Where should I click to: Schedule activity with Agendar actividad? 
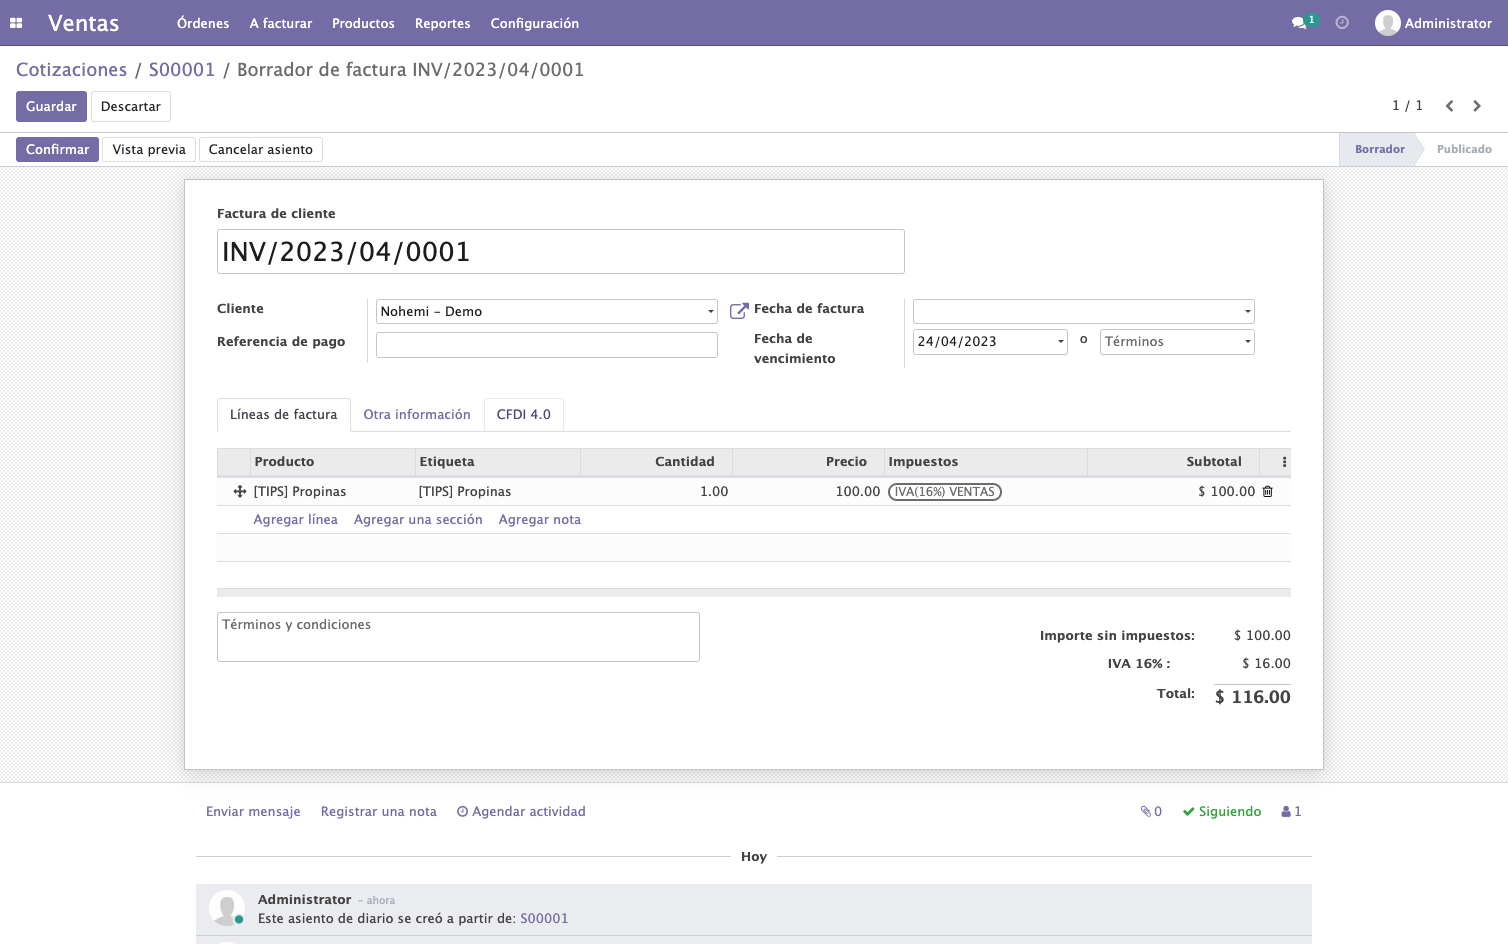(x=521, y=812)
